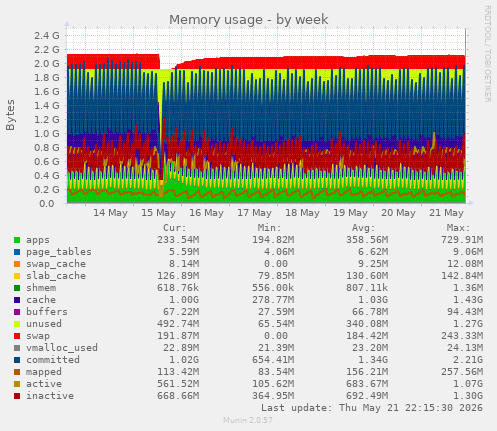
Task: Click the committed max value 2.21G
Action: [468, 360]
